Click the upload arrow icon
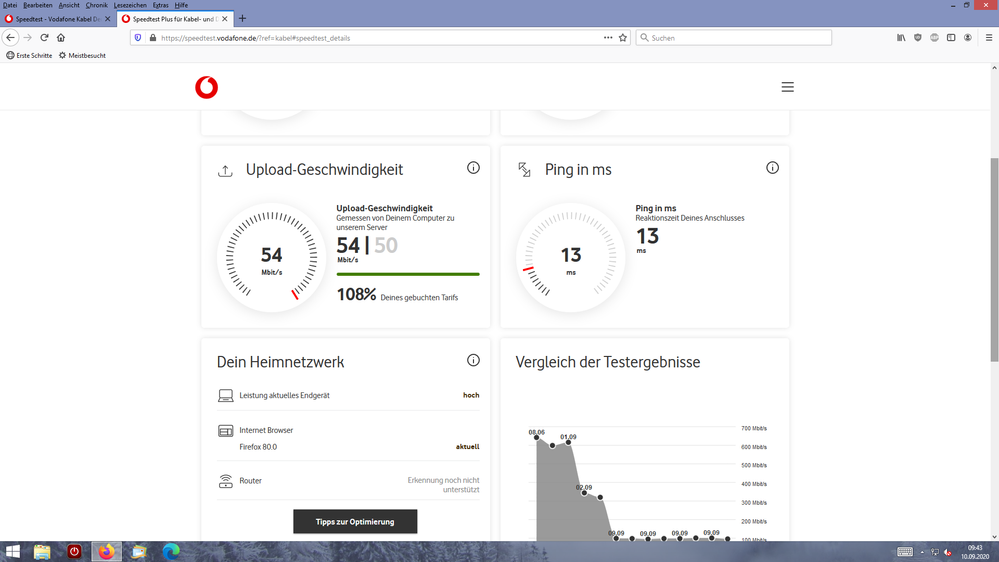 pos(225,171)
